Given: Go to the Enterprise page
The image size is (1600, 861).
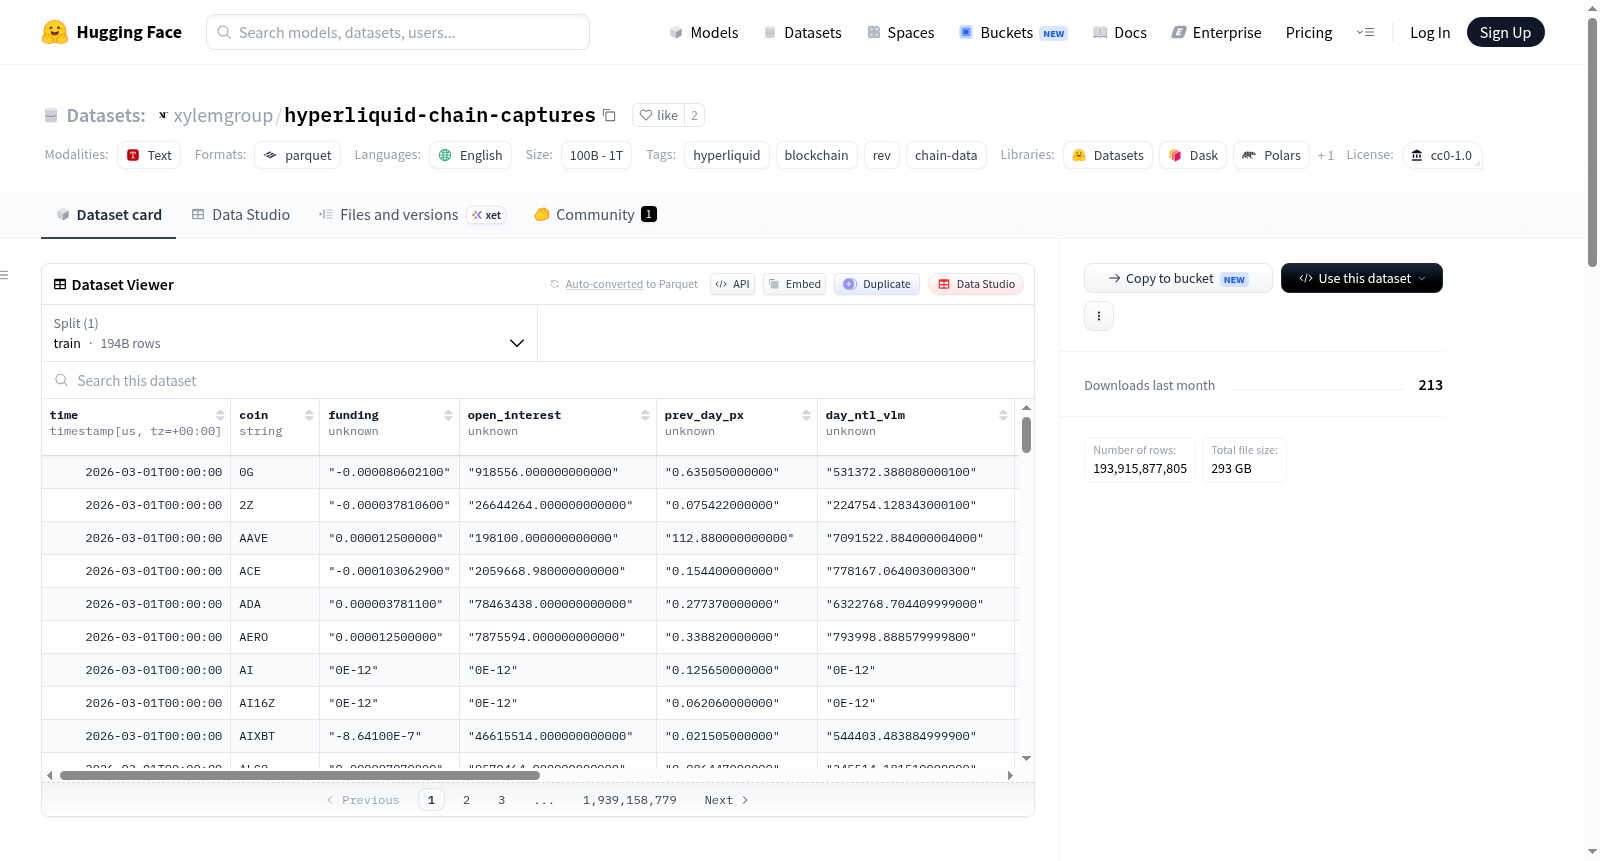Looking at the screenshot, I should [x=1216, y=32].
